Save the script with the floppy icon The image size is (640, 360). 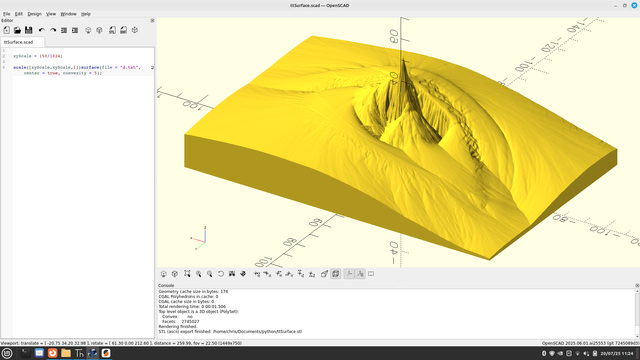pos(29,30)
